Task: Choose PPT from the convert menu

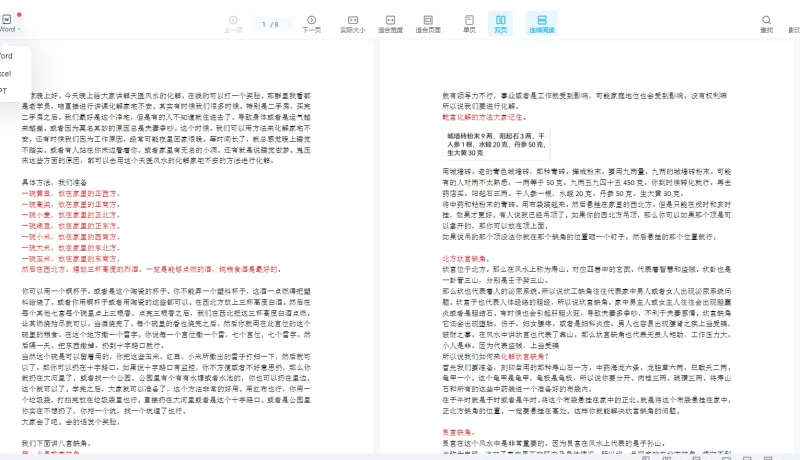Action: pos(5,91)
